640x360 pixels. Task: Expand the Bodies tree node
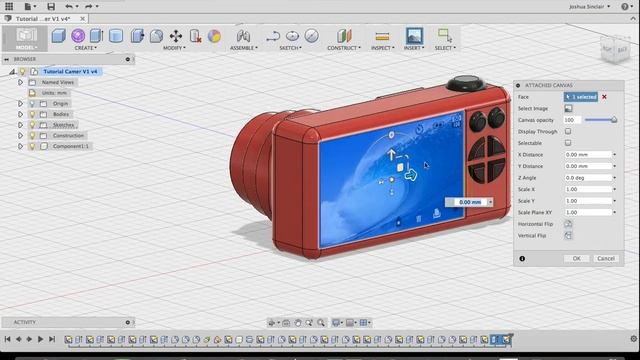tap(20, 114)
